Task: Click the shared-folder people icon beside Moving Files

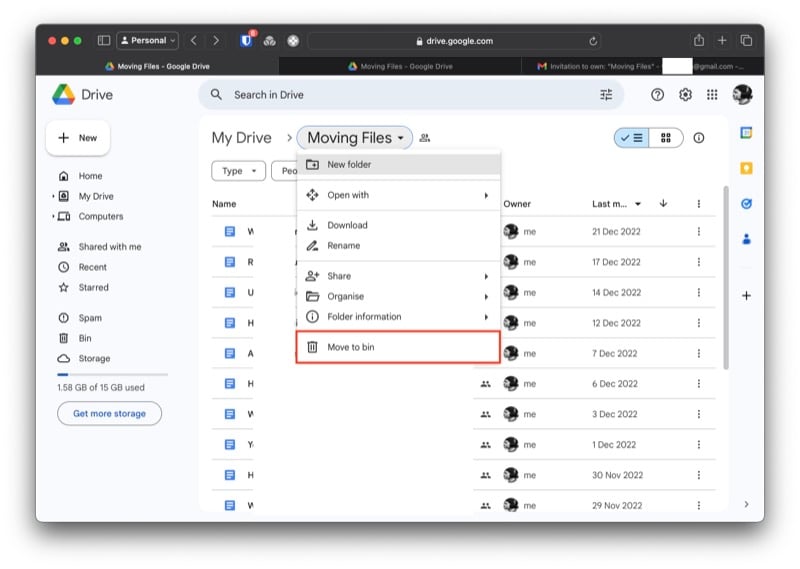Action: [424, 138]
